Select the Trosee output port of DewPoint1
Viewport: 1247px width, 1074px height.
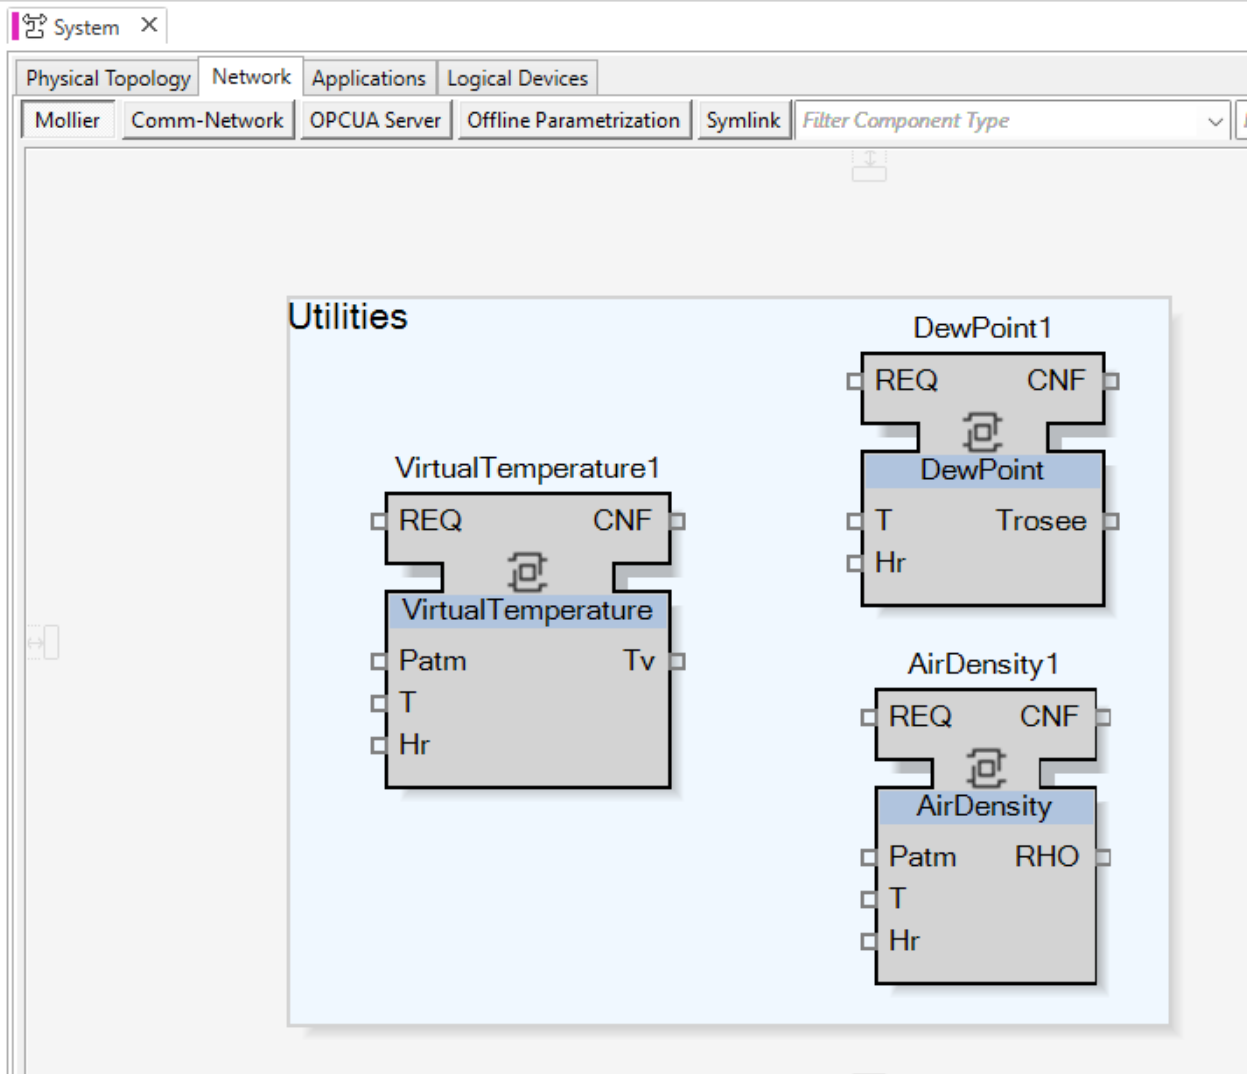pyautogui.click(x=1112, y=521)
